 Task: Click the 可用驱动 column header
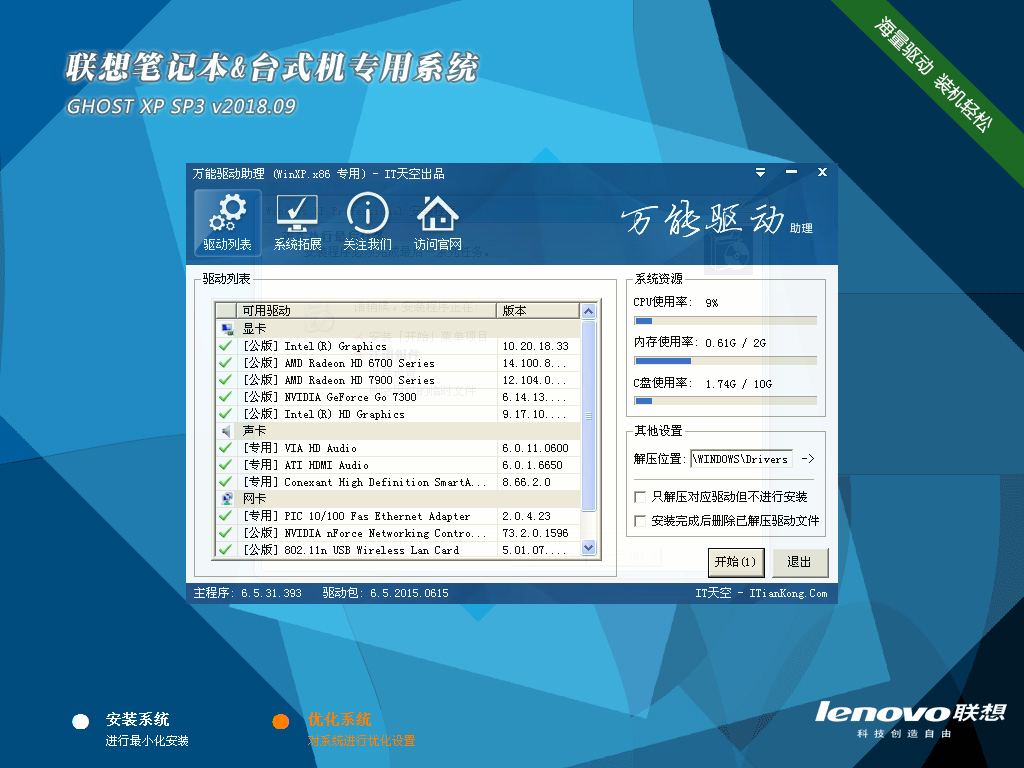(x=366, y=311)
